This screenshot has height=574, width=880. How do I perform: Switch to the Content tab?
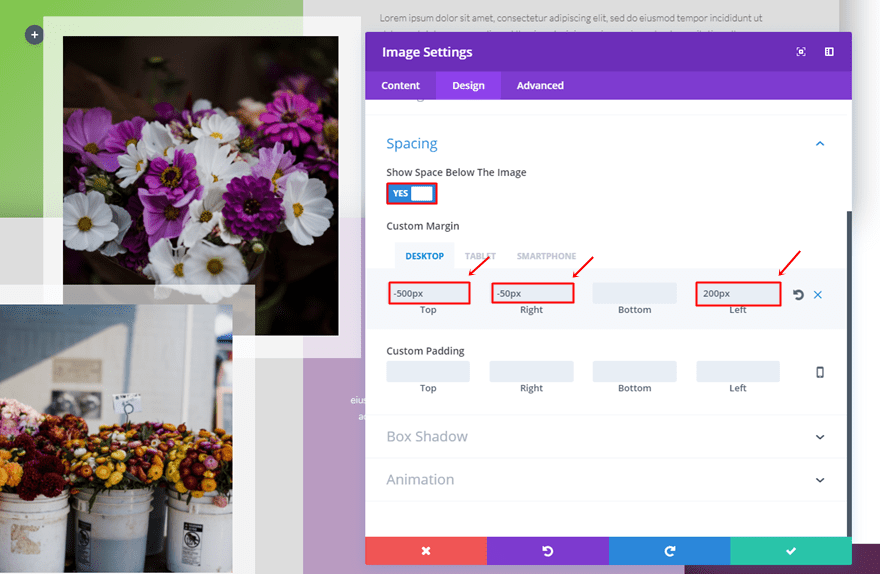[x=401, y=86]
